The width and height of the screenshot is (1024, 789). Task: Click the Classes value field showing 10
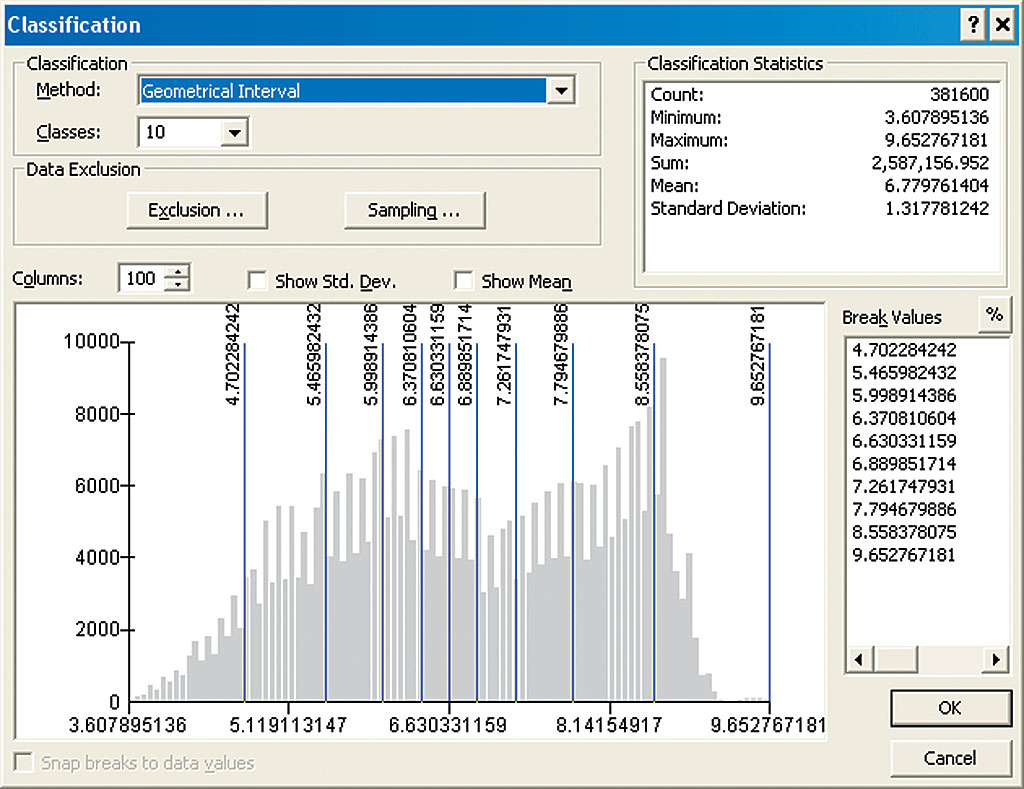point(180,133)
